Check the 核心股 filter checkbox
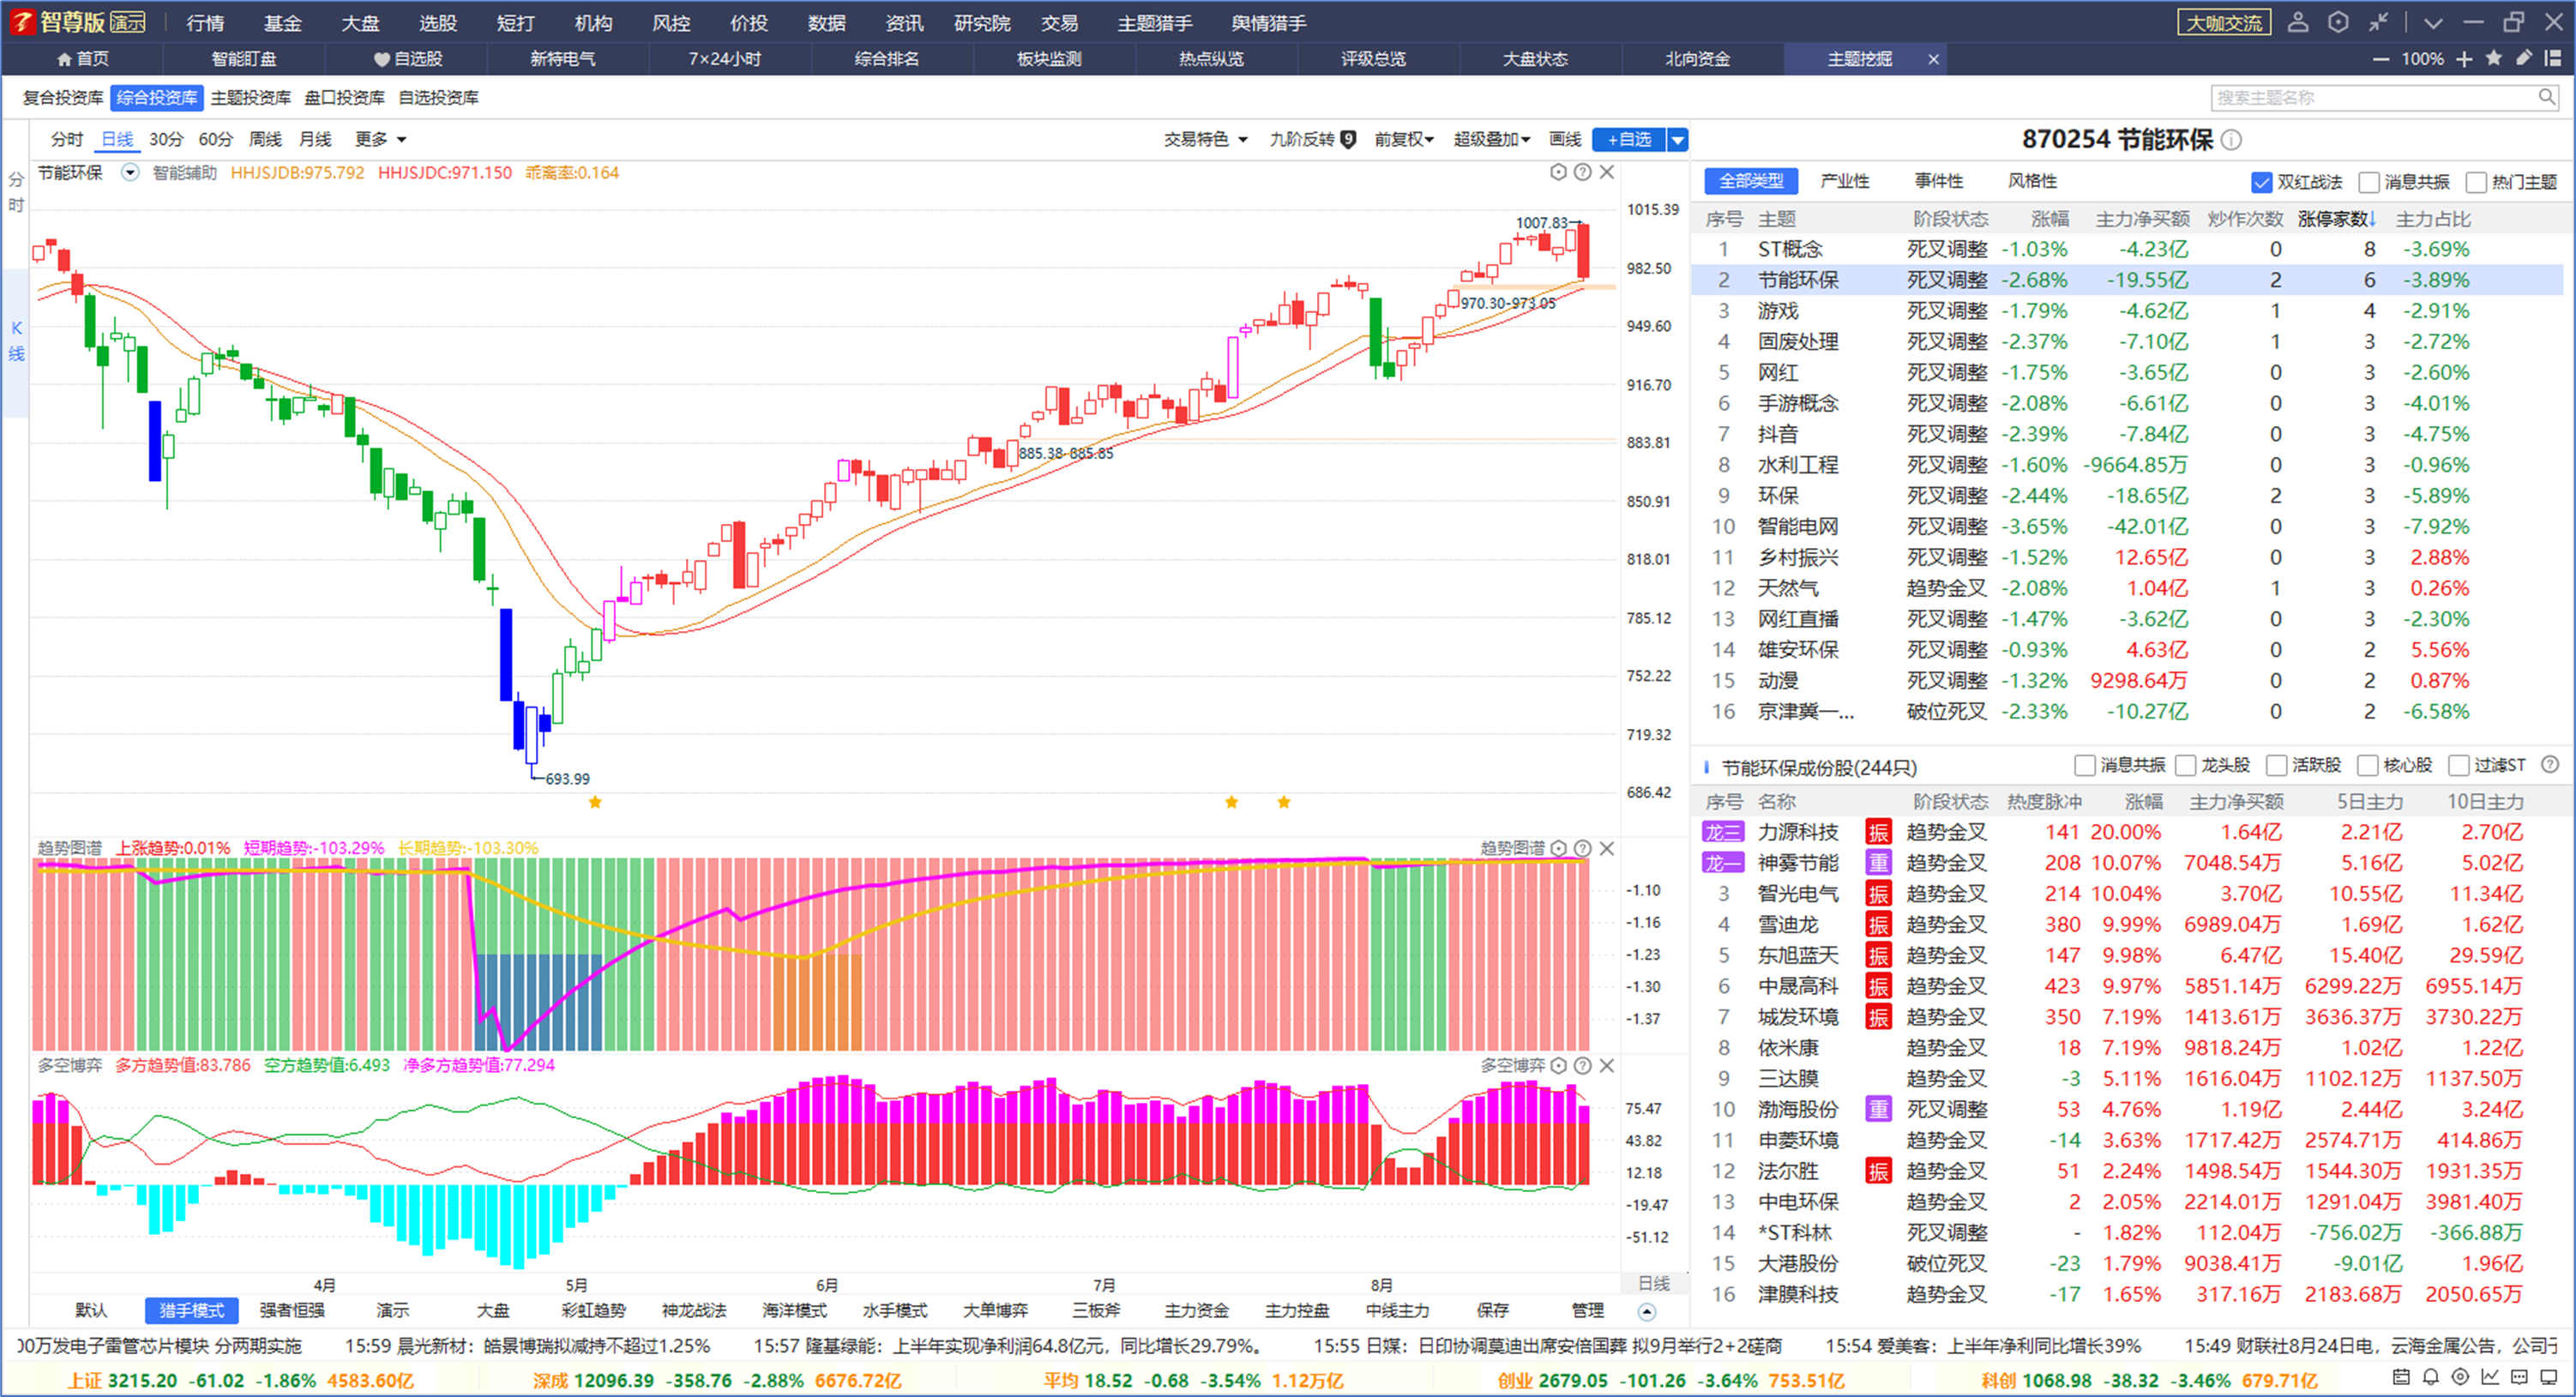 coord(2368,766)
